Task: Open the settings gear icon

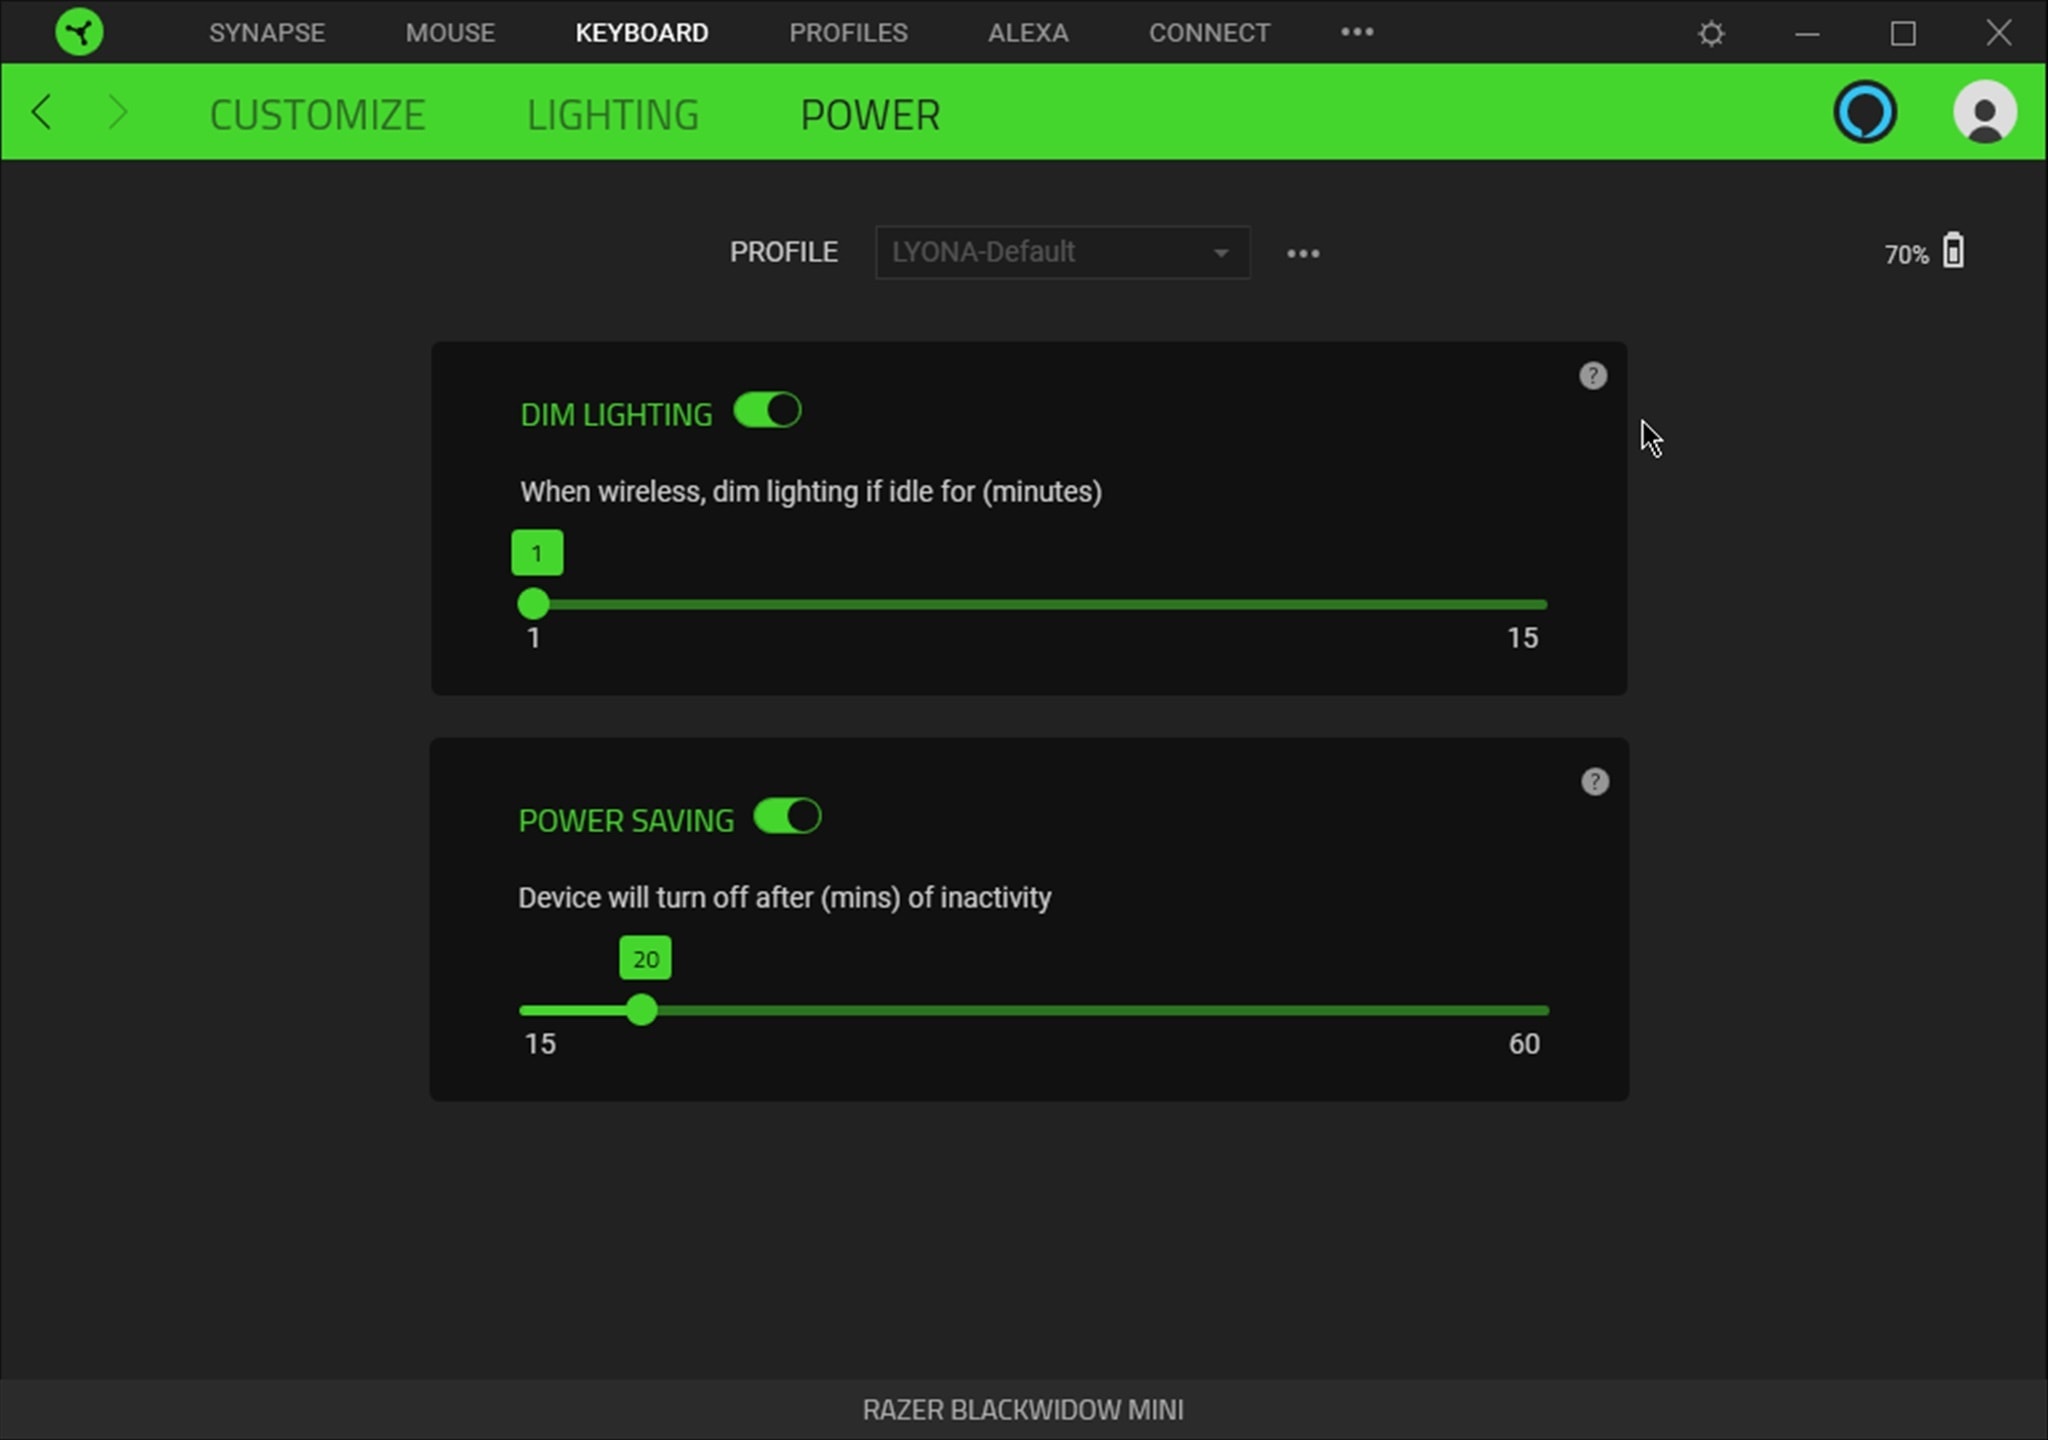Action: 1711,34
